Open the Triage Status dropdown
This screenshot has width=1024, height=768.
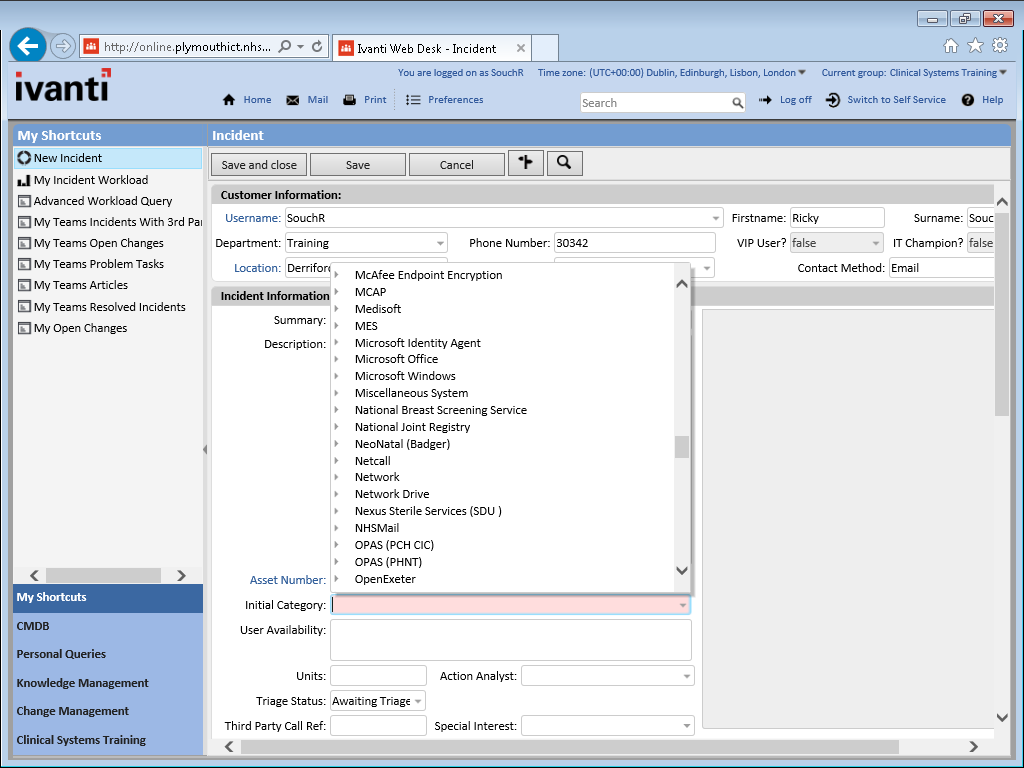click(x=418, y=701)
